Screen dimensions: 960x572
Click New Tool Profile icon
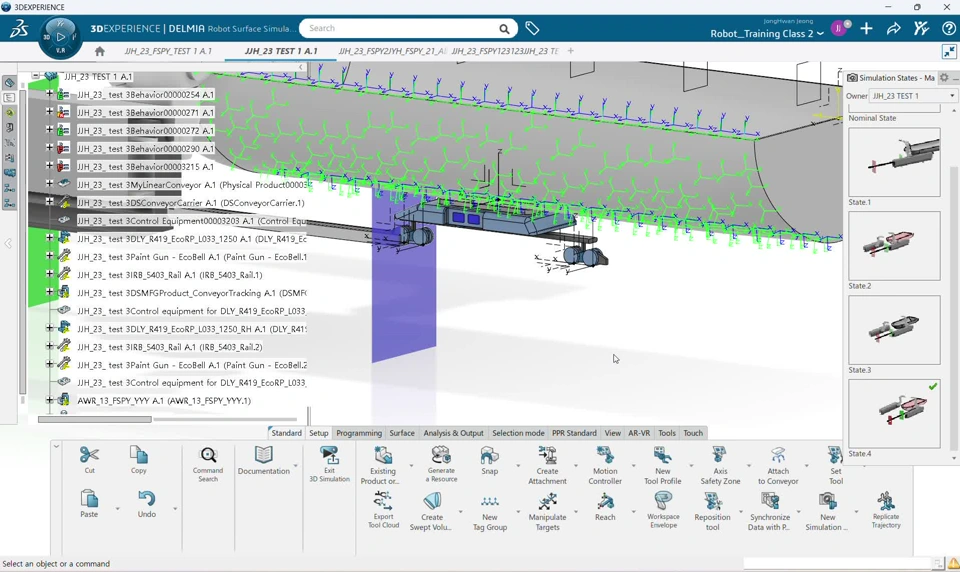pyautogui.click(x=662, y=455)
